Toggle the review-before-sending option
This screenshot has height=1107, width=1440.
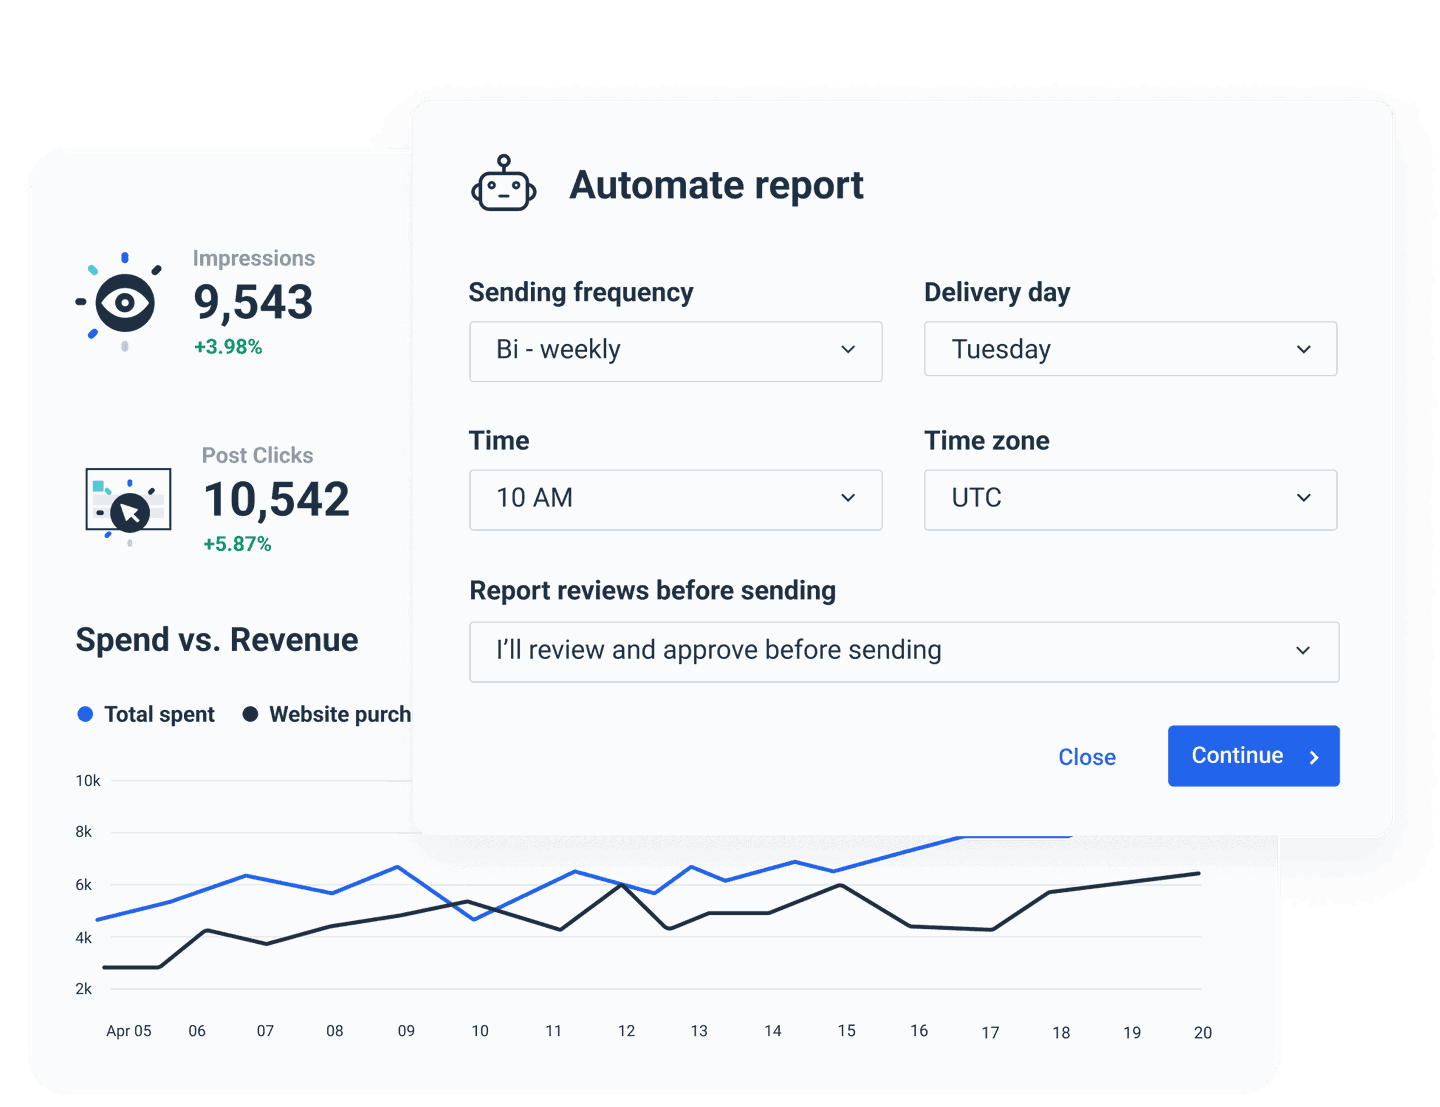[904, 651]
